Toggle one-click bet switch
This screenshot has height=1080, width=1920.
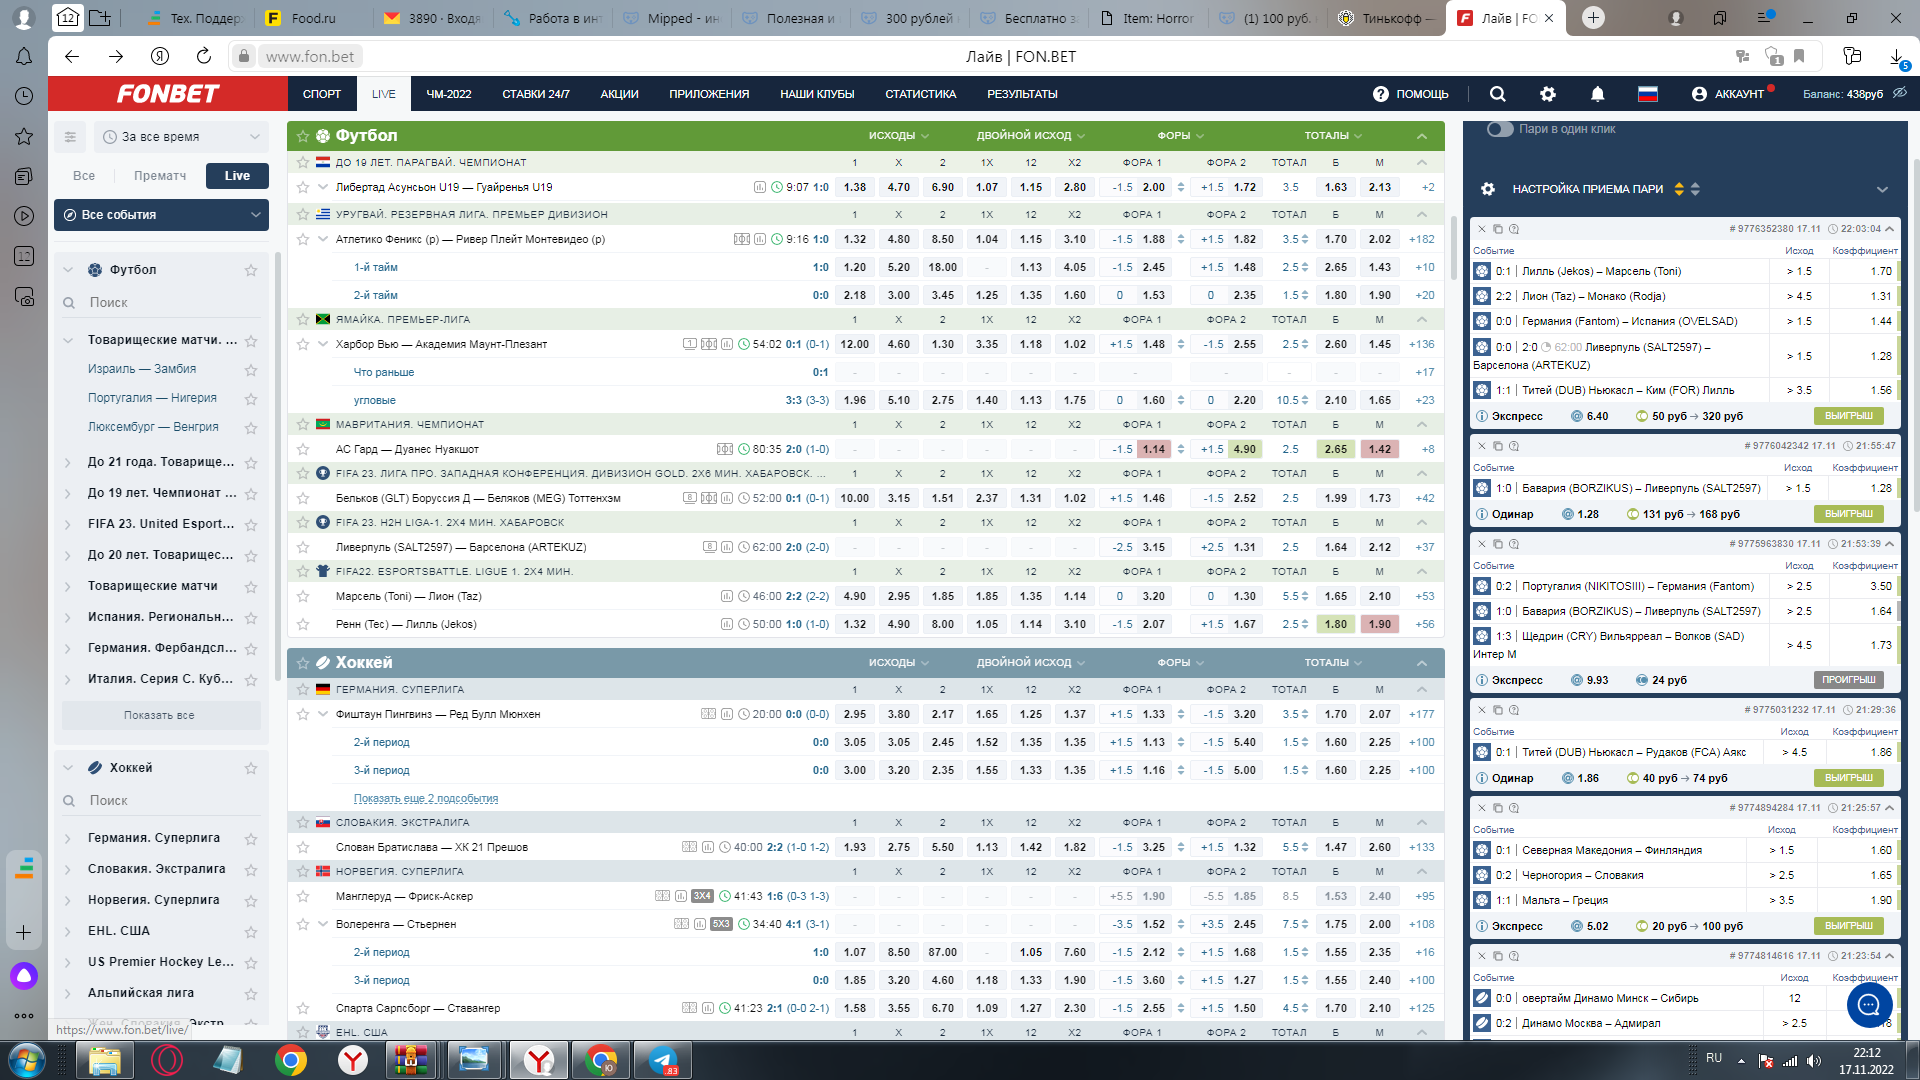[x=1500, y=129]
